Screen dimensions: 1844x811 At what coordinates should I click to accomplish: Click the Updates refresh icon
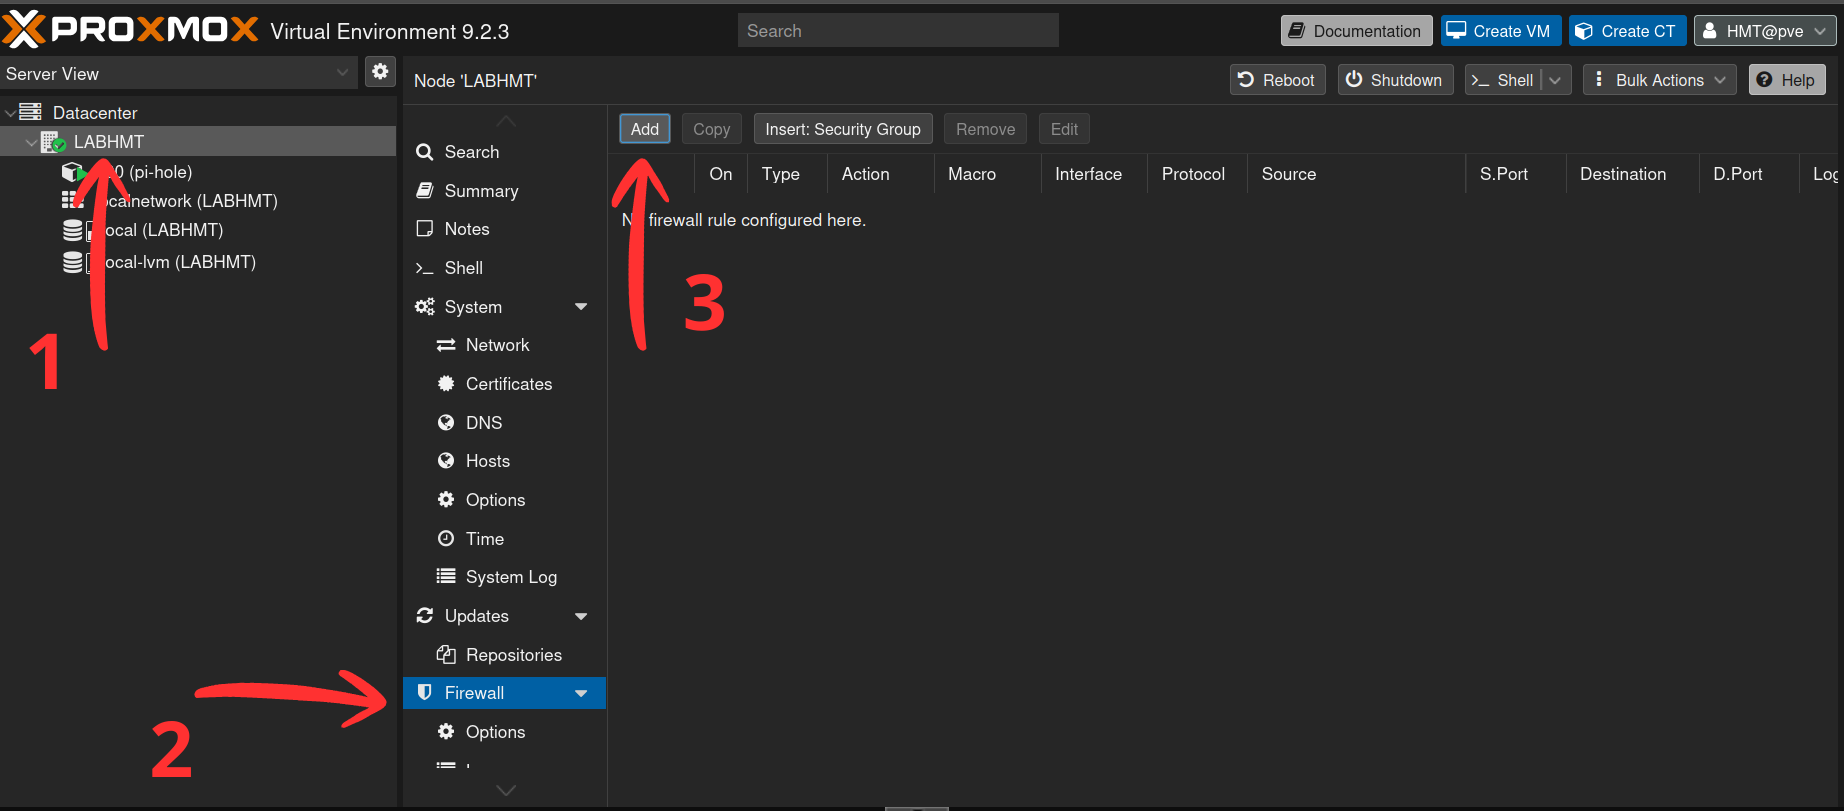point(425,615)
